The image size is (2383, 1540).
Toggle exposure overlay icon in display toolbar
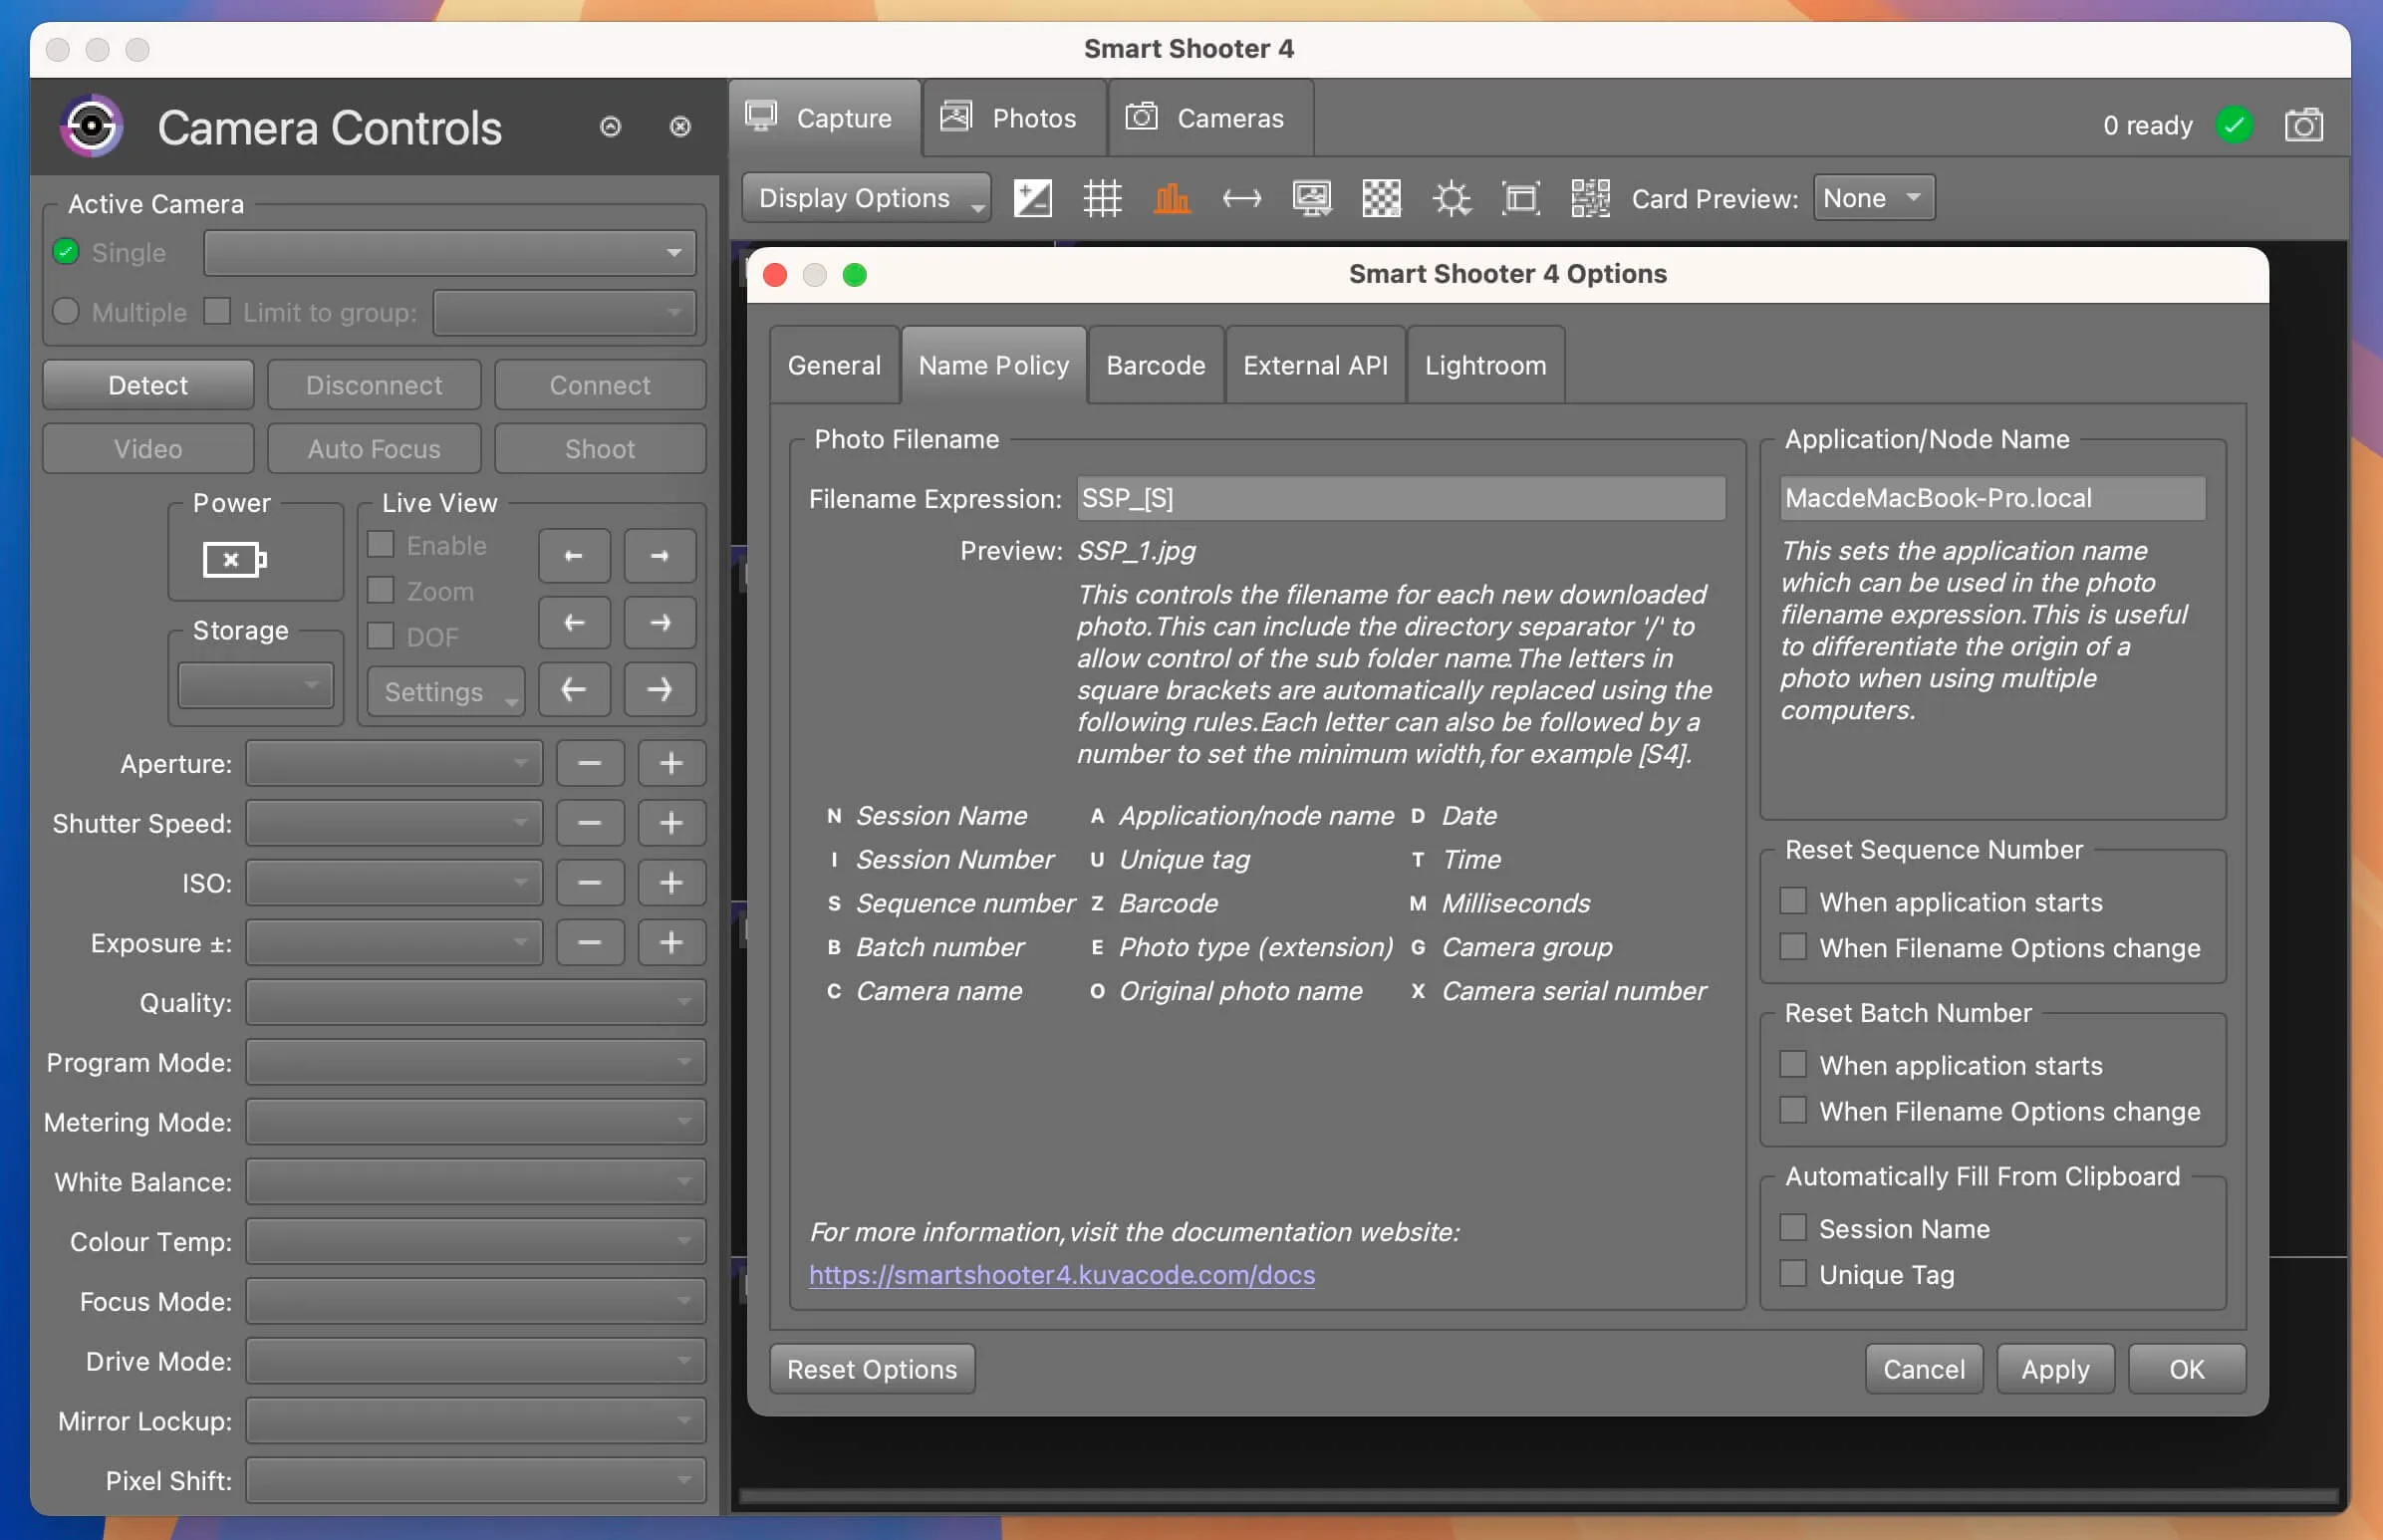(1032, 198)
